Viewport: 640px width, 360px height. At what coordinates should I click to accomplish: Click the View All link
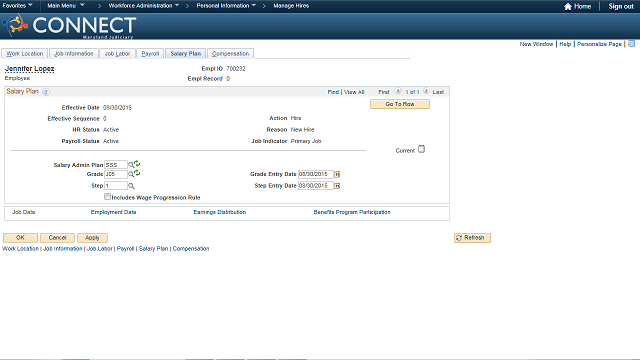(x=354, y=92)
